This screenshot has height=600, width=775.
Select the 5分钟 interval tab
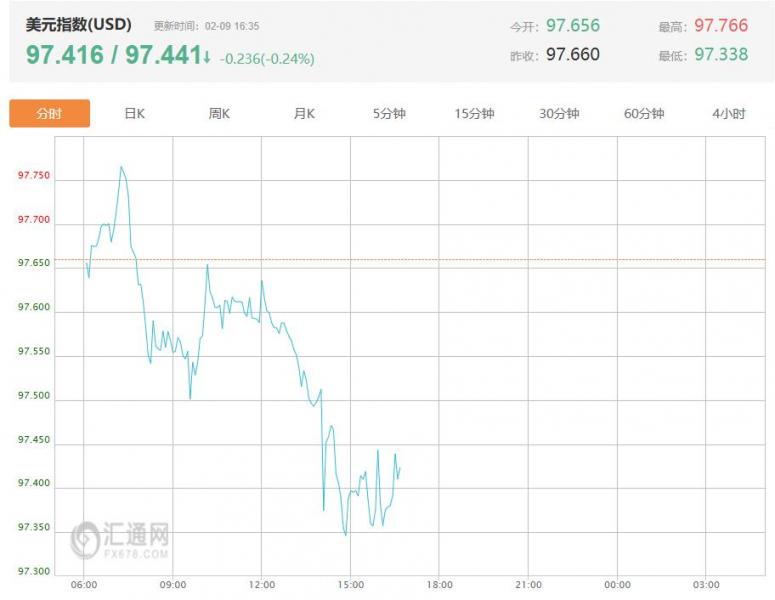pyautogui.click(x=389, y=114)
